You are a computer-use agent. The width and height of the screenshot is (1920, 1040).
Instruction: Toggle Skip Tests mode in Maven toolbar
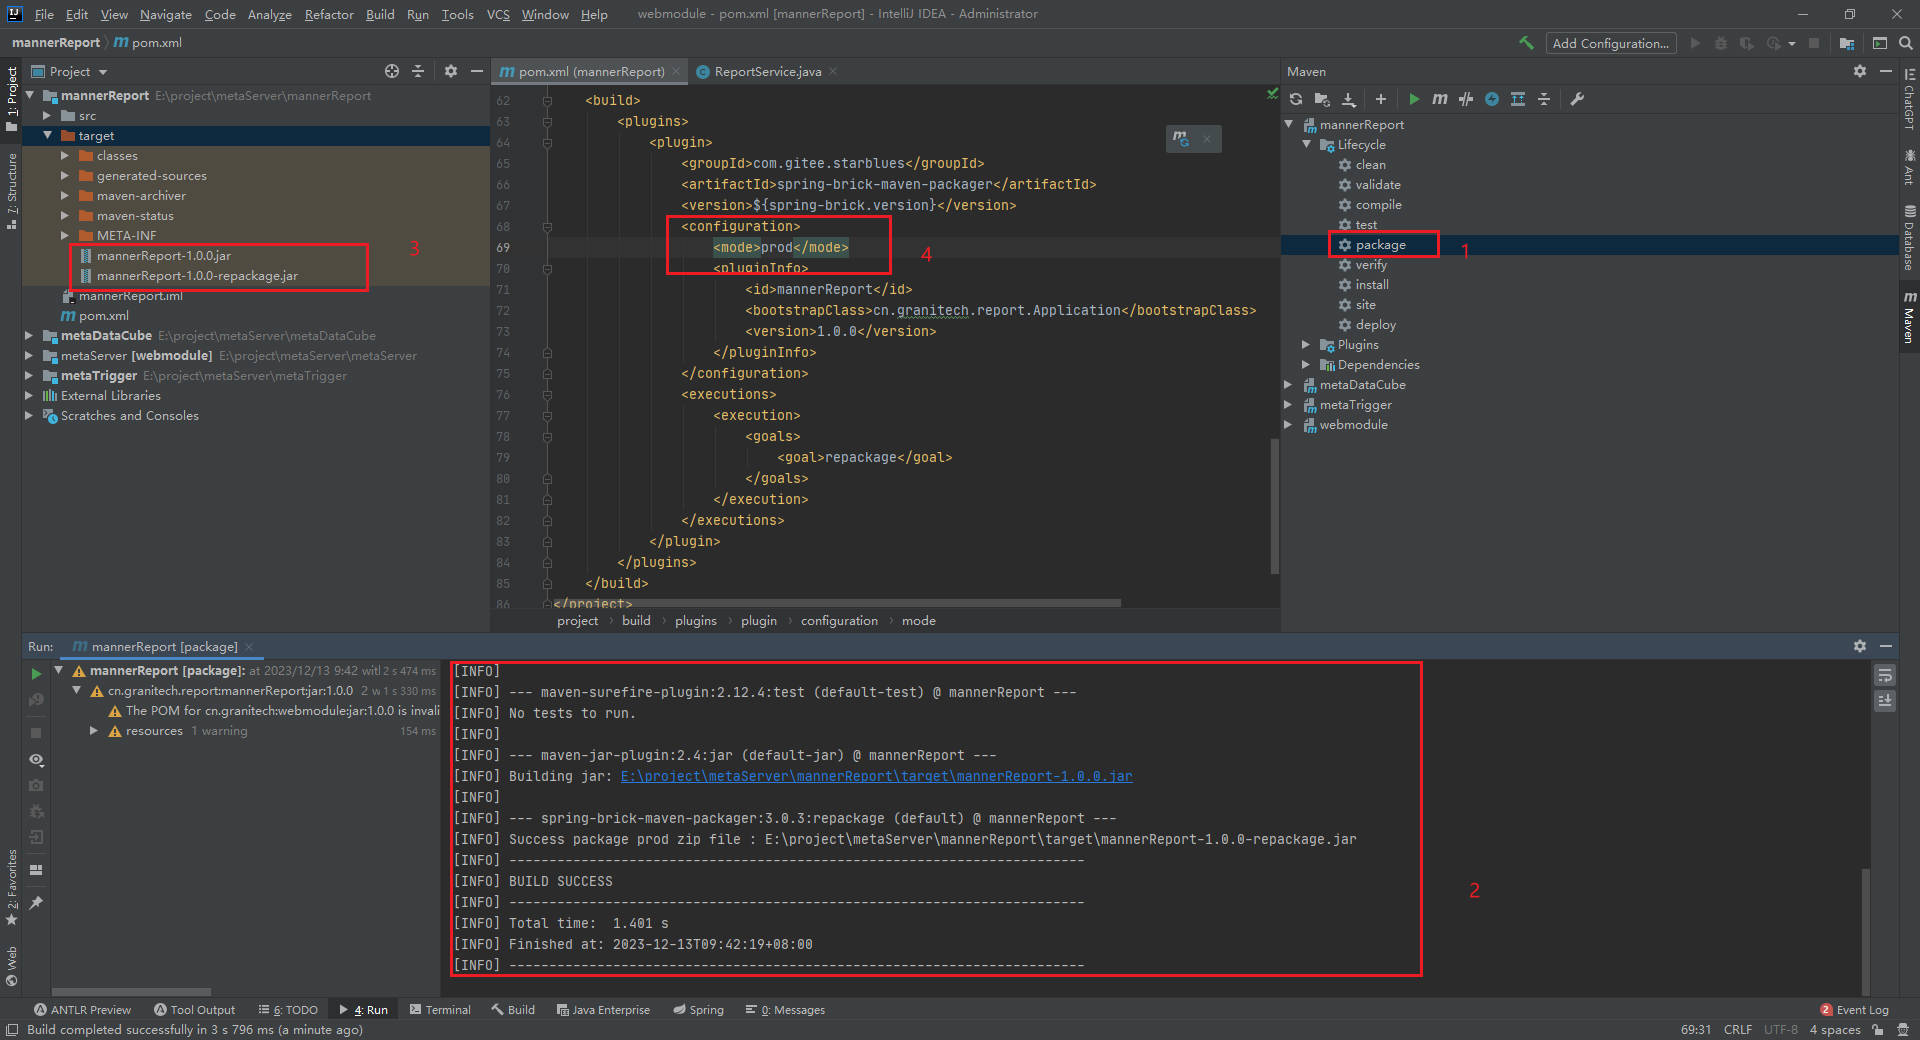[1466, 99]
